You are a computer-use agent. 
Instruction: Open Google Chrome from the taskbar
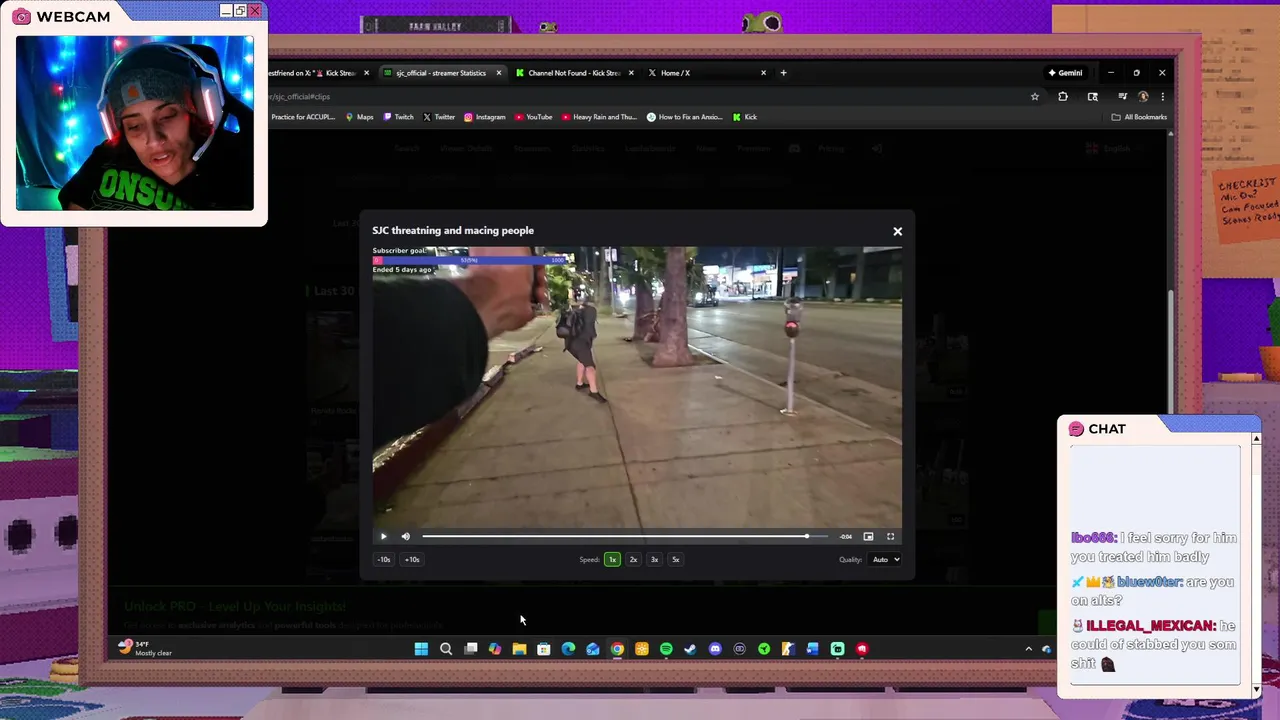click(617, 649)
